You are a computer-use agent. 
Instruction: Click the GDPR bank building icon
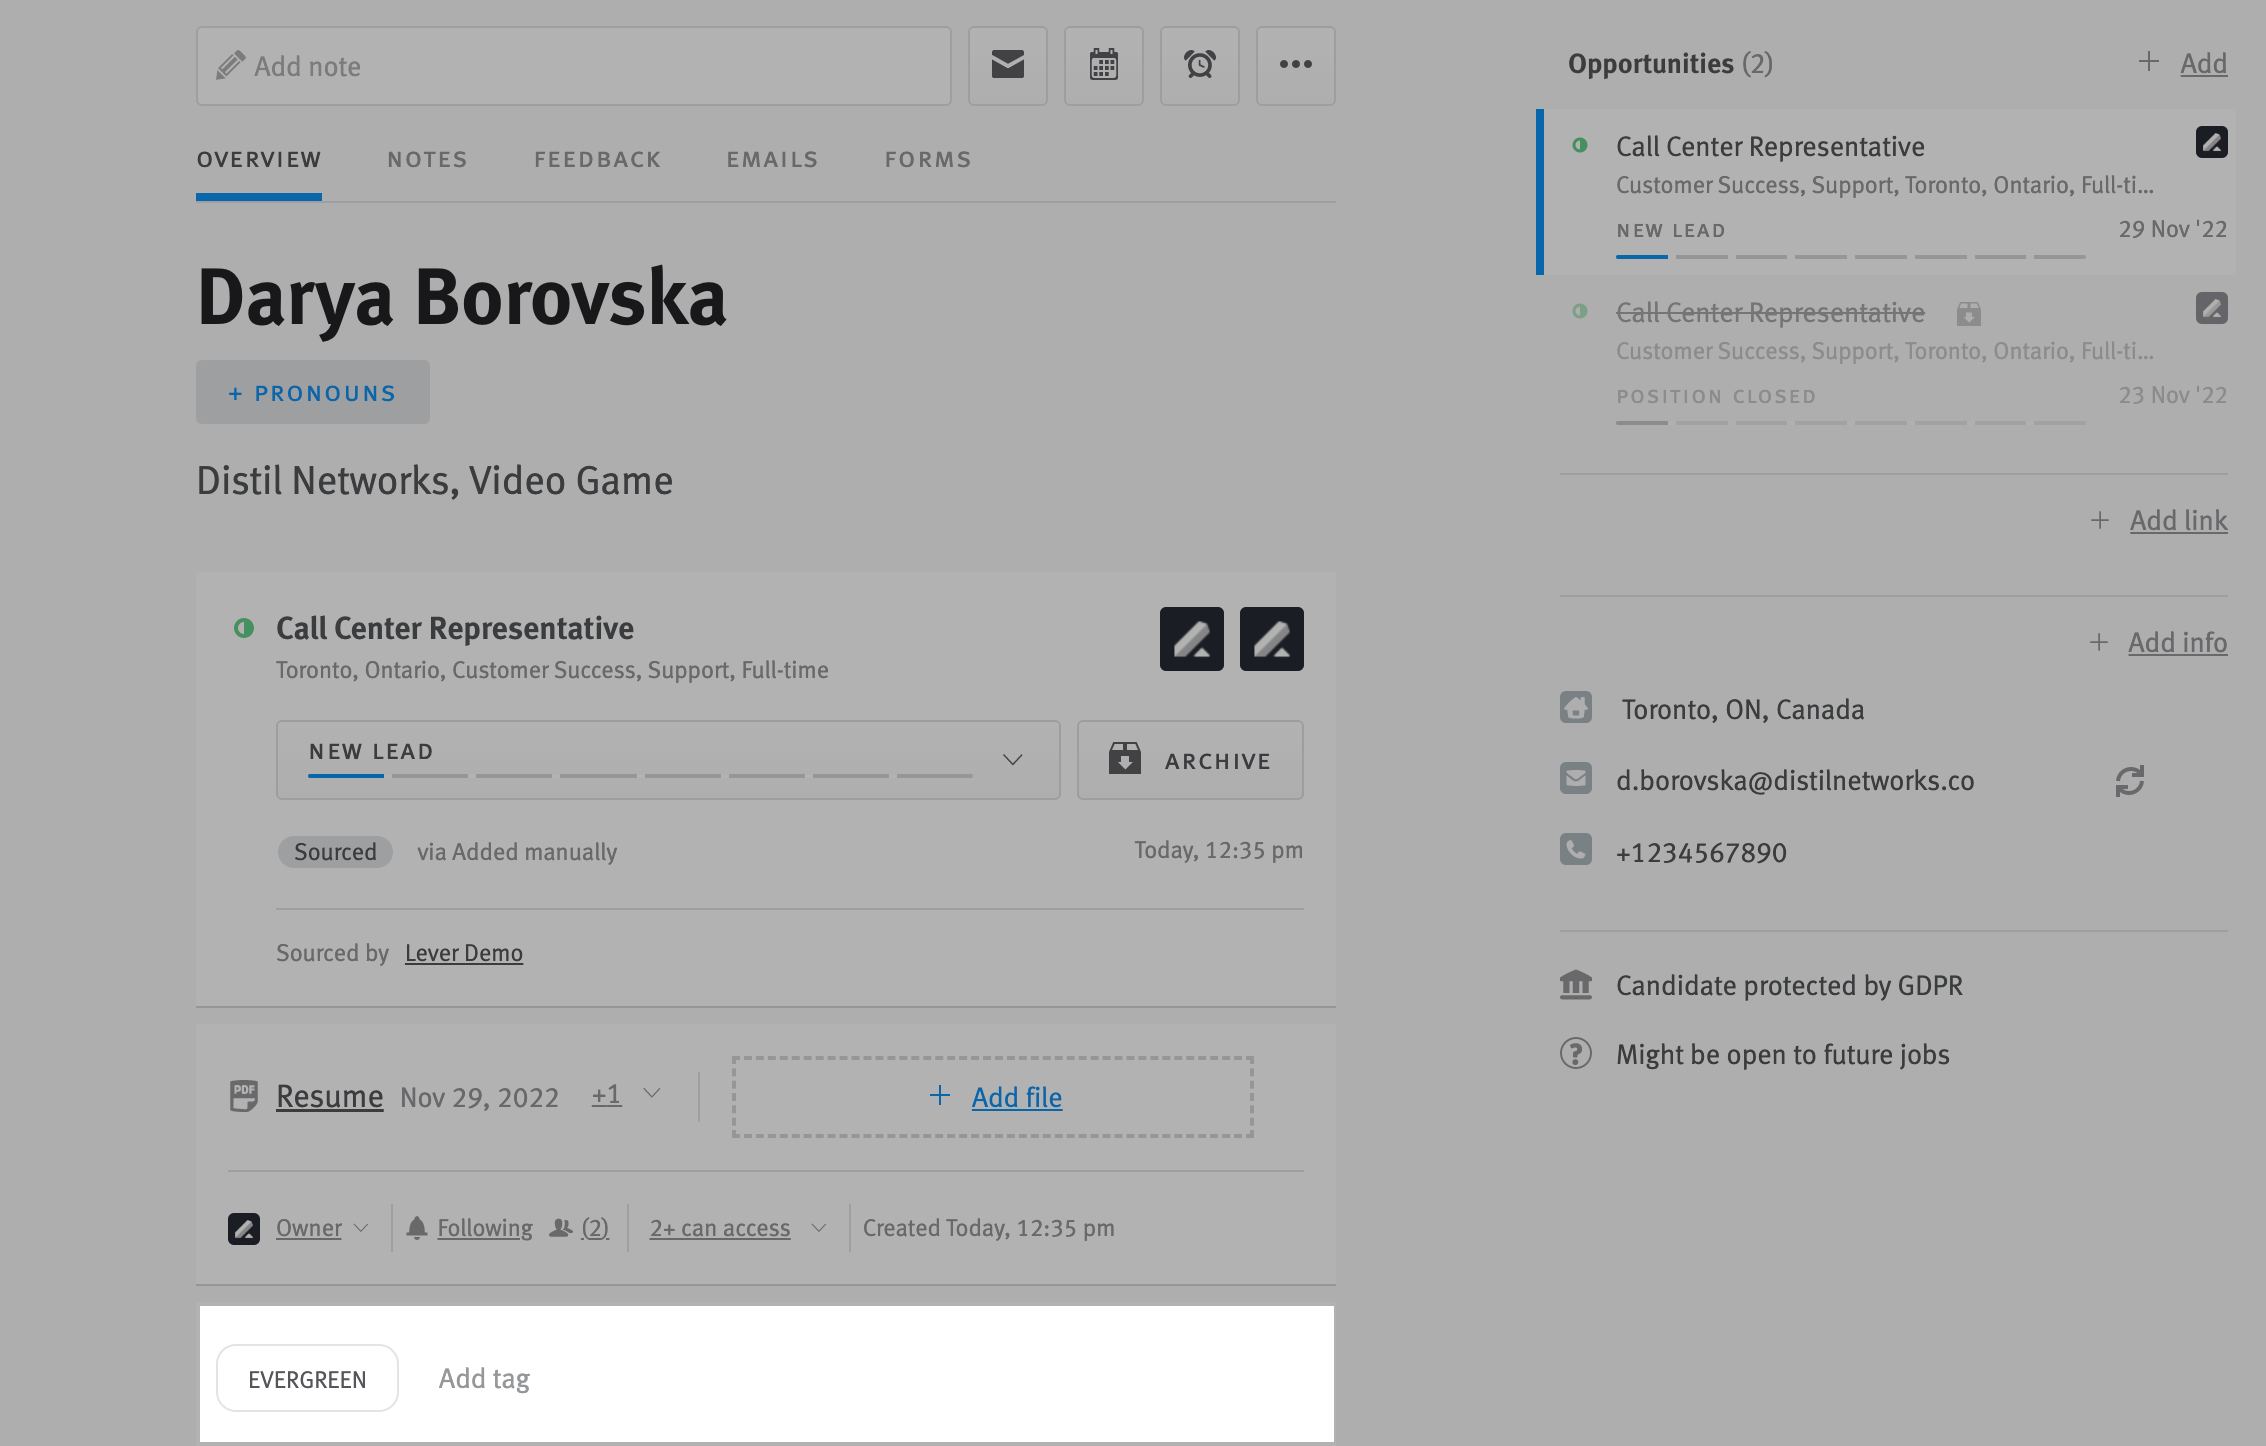tap(1576, 985)
